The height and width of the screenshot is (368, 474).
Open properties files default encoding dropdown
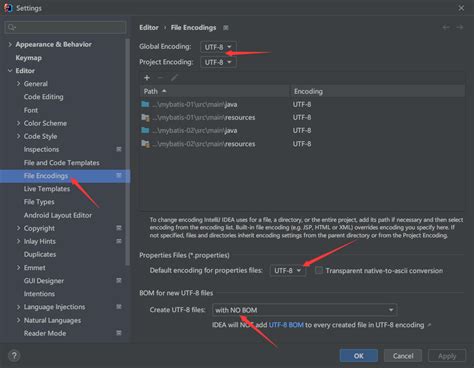coord(288,270)
